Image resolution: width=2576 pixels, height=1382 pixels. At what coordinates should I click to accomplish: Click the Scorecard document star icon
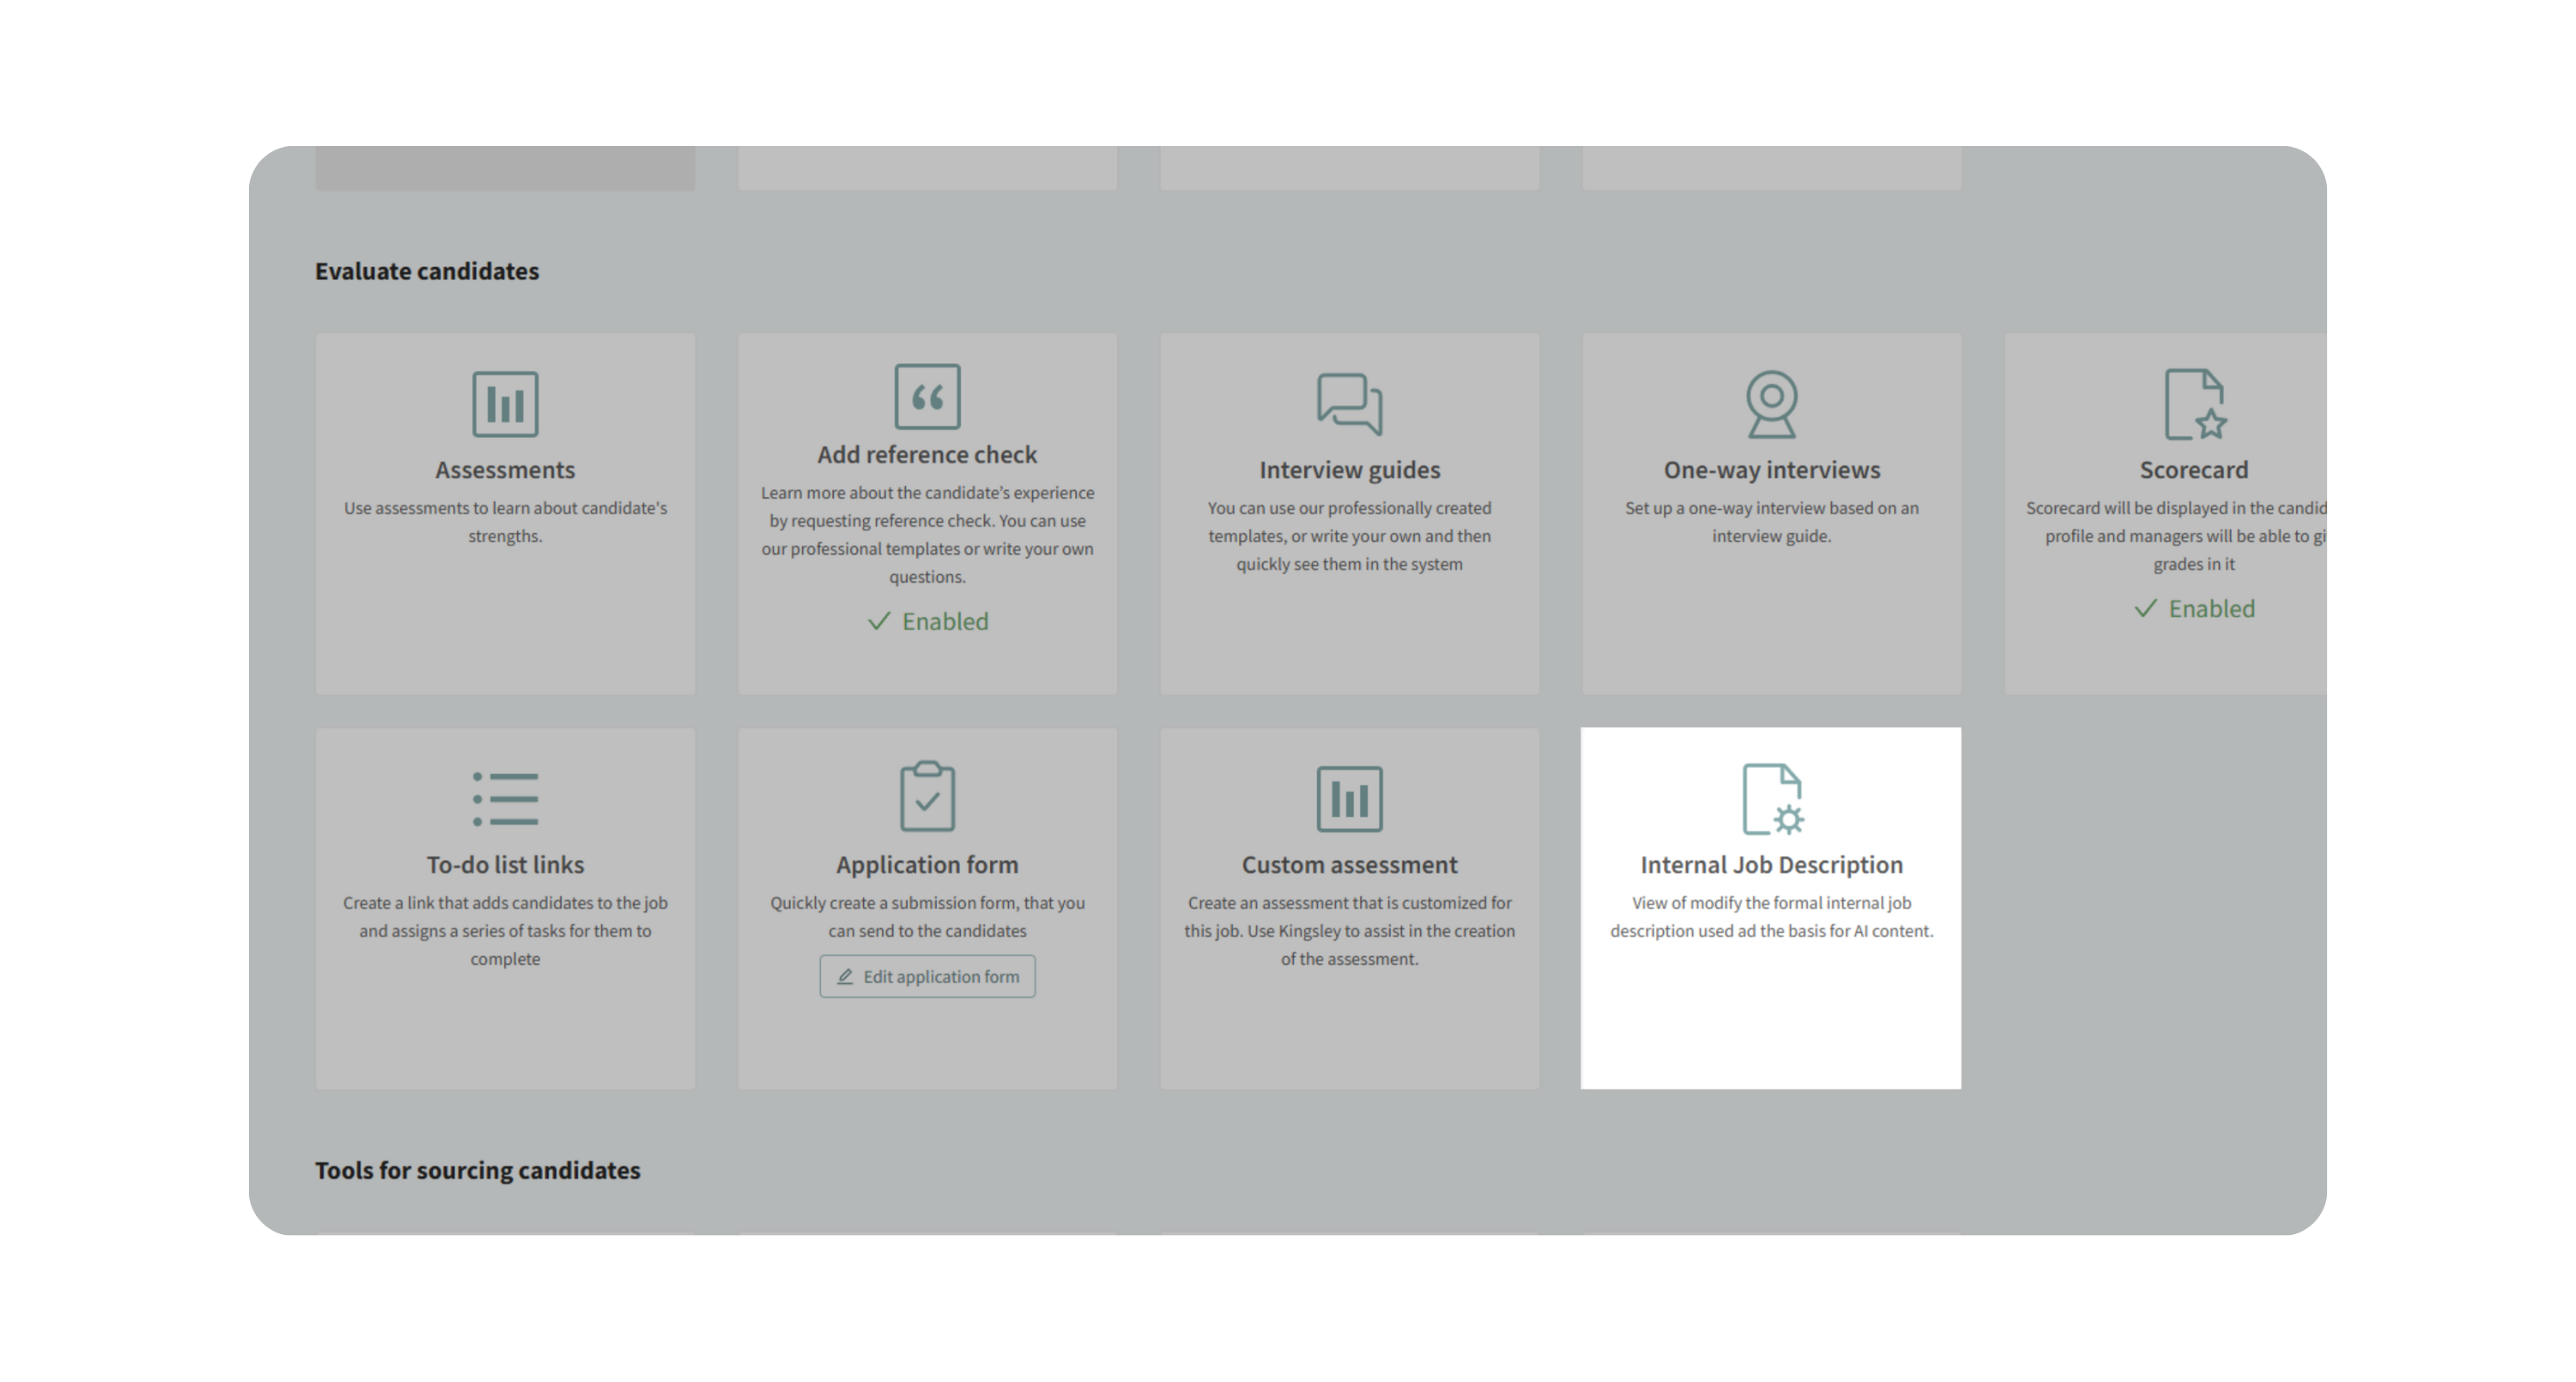pyautogui.click(x=2194, y=404)
